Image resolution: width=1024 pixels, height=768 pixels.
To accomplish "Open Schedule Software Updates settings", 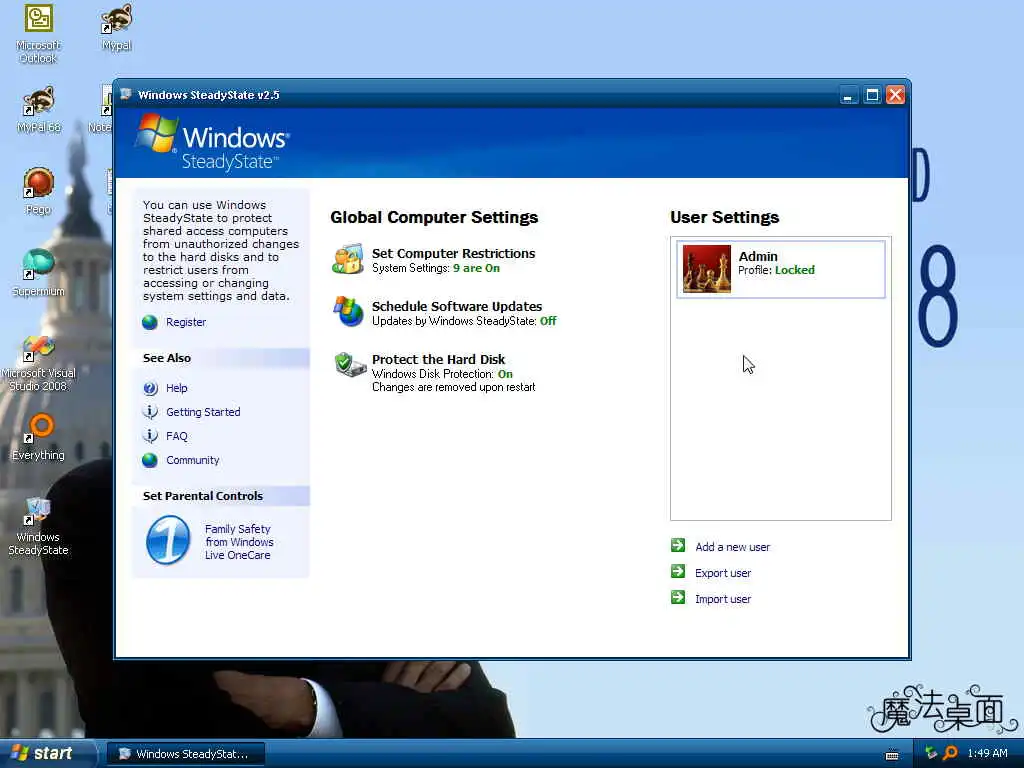I will click(x=456, y=306).
